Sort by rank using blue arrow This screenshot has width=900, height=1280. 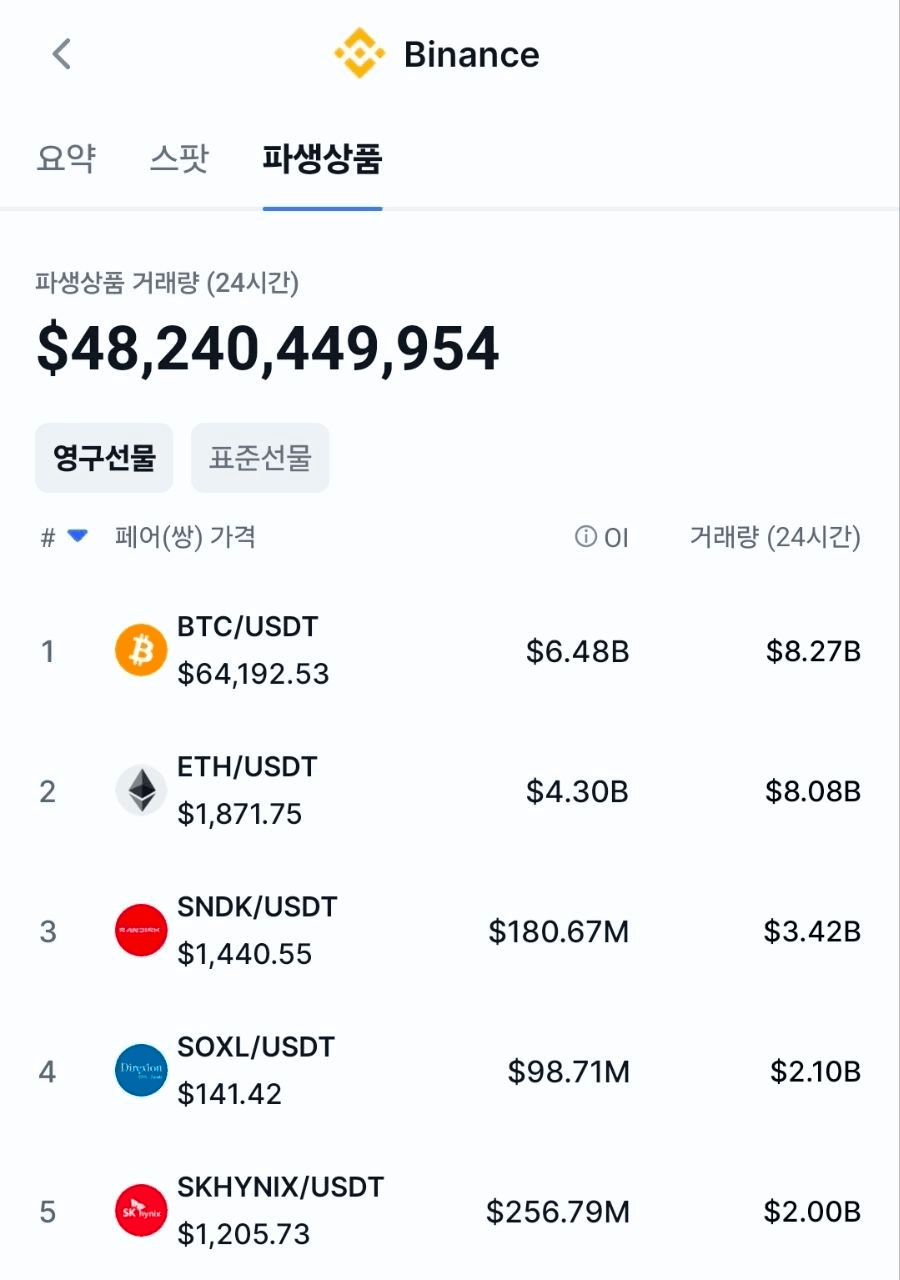tap(77, 537)
